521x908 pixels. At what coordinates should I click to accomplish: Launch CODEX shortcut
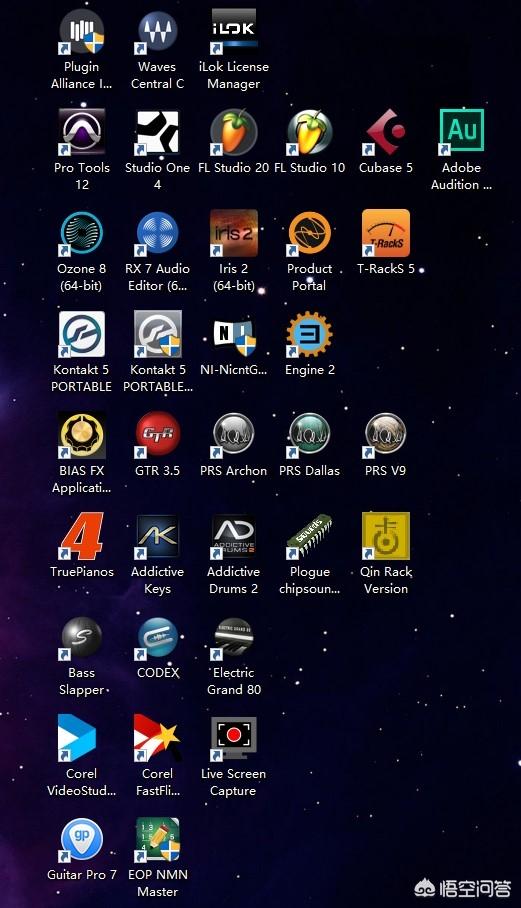pos(157,637)
